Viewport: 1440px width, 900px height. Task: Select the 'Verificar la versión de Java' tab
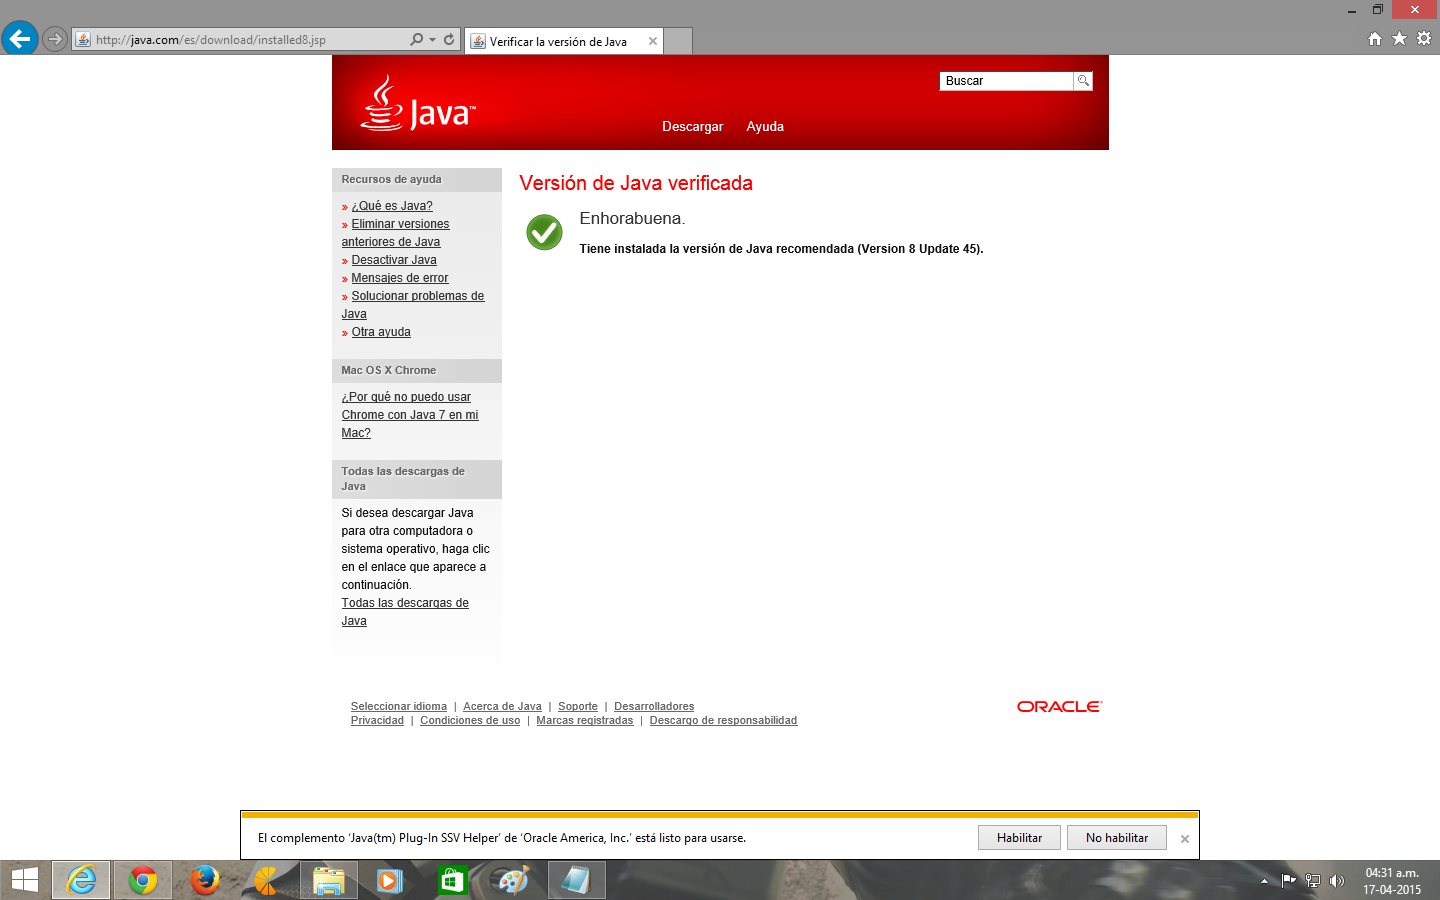pyautogui.click(x=563, y=41)
